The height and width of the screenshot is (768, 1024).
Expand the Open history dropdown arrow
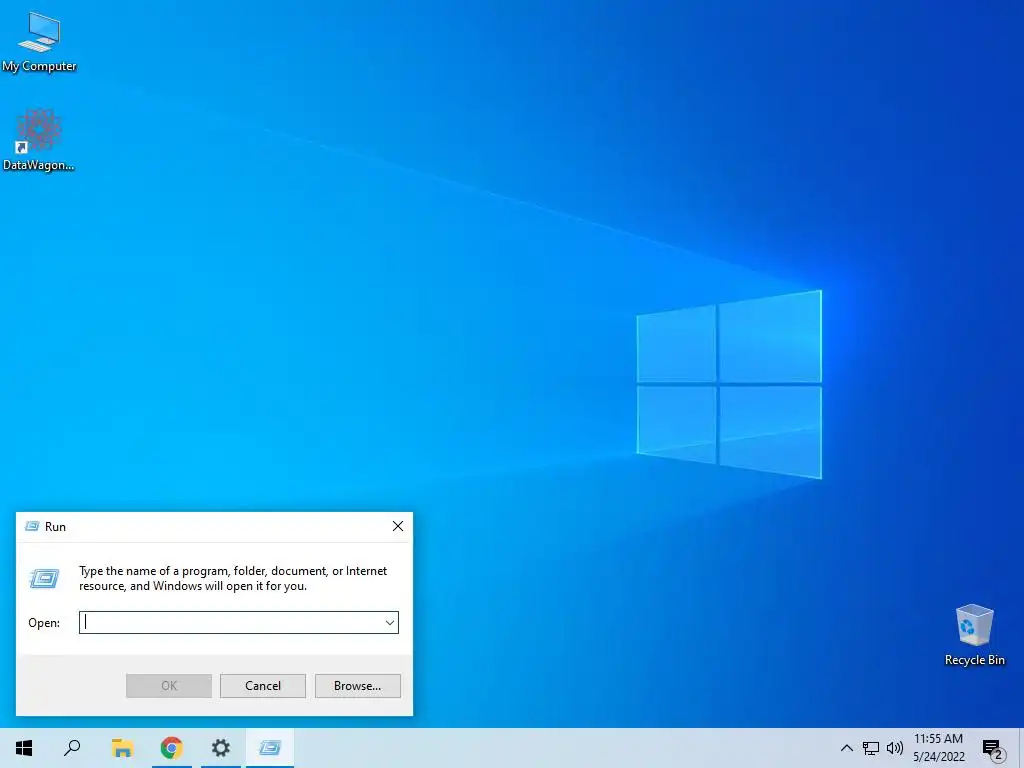pos(390,622)
